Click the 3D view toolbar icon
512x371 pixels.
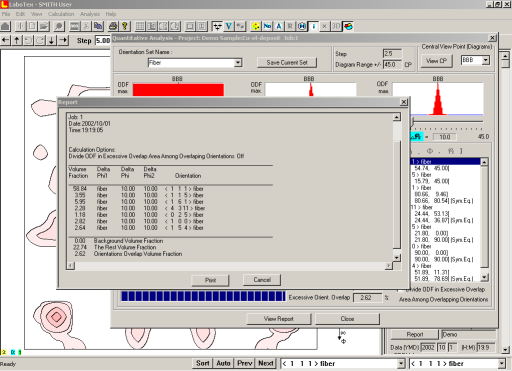point(336,26)
